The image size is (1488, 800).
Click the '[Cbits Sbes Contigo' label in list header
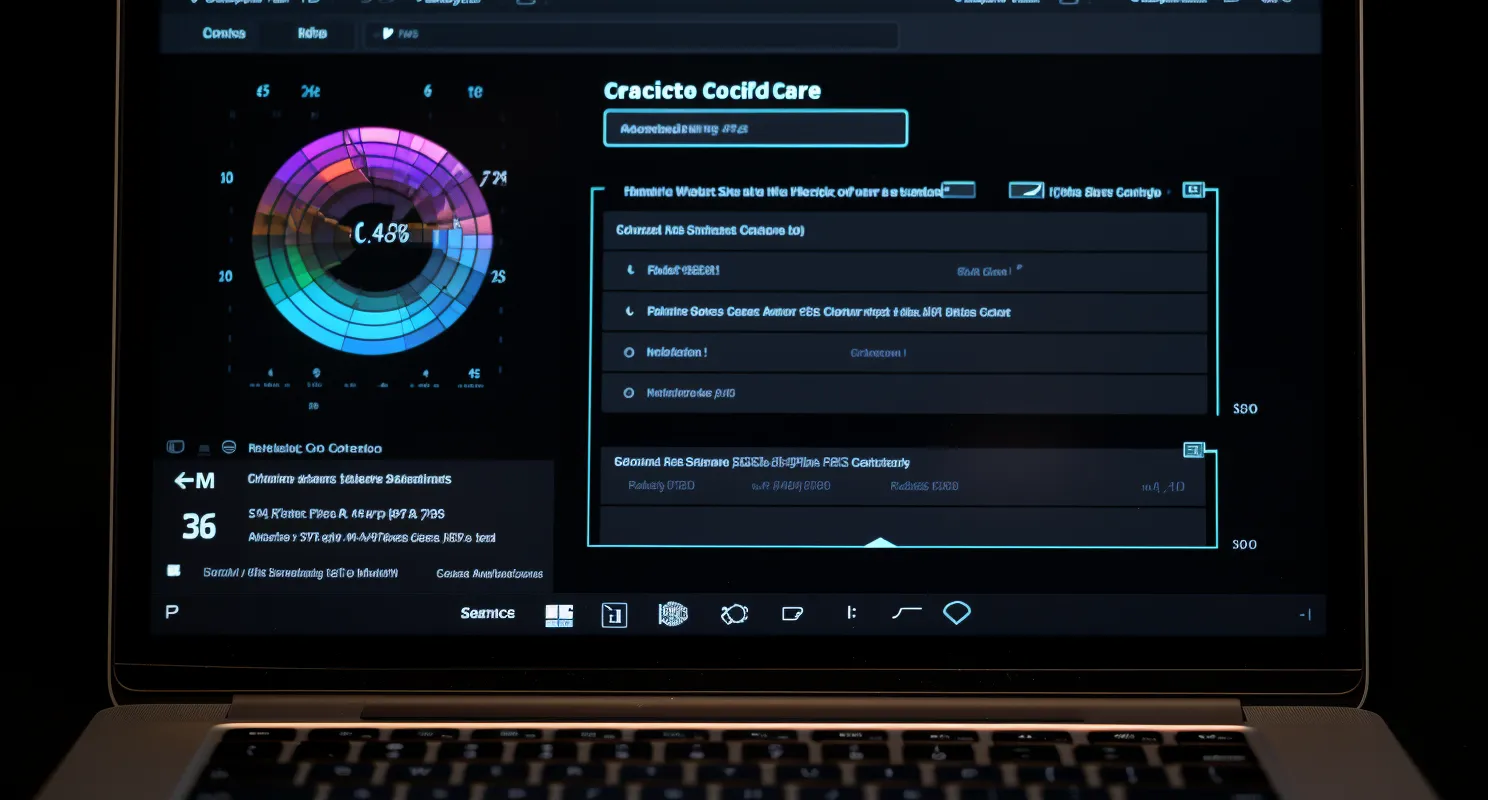[x=1105, y=191]
